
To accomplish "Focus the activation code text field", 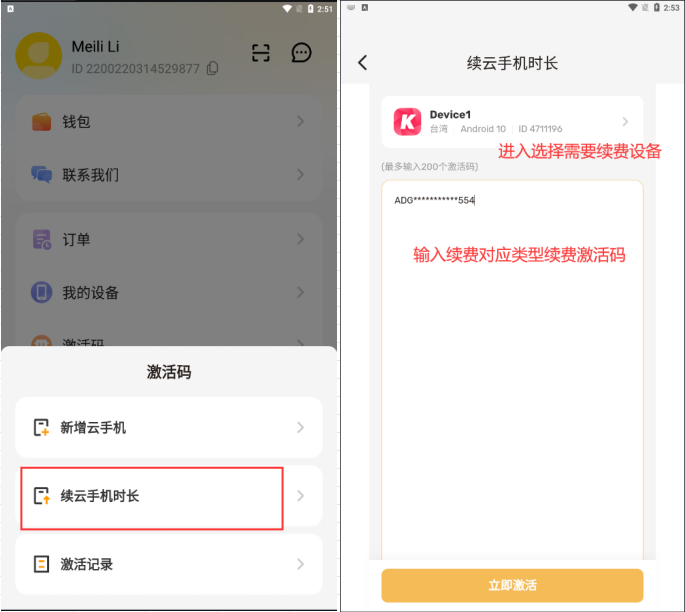I will (x=512, y=370).
